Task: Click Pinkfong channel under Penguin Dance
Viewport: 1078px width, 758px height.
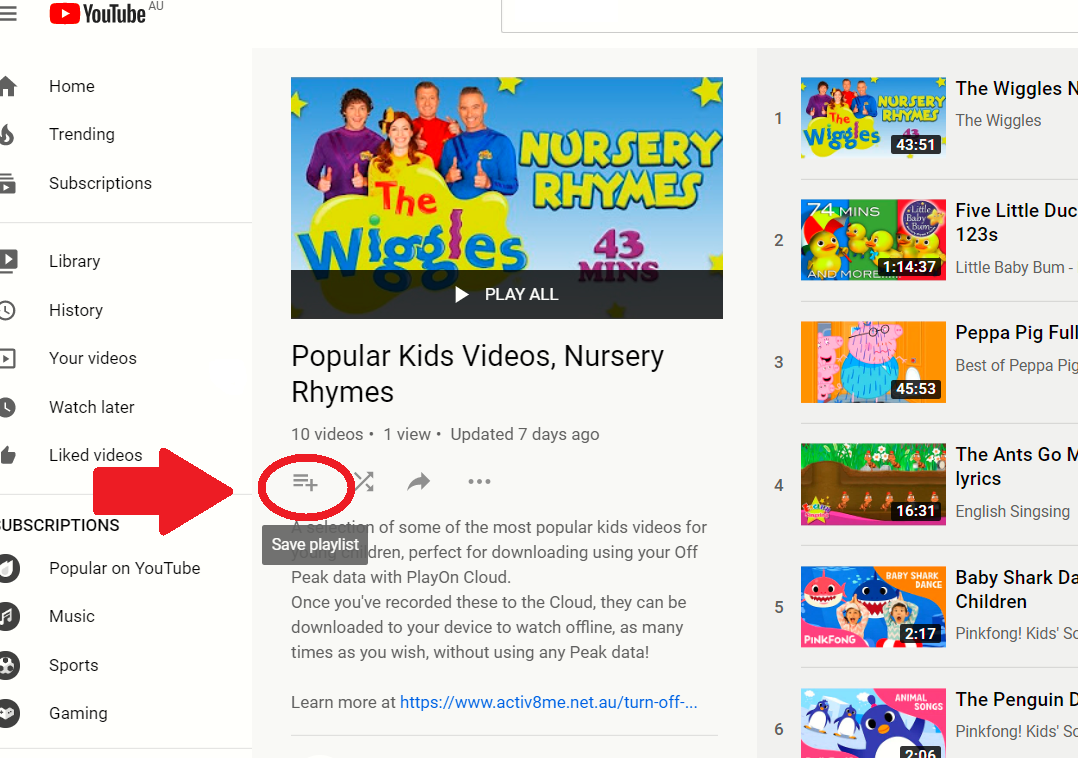Action: coord(1016,731)
